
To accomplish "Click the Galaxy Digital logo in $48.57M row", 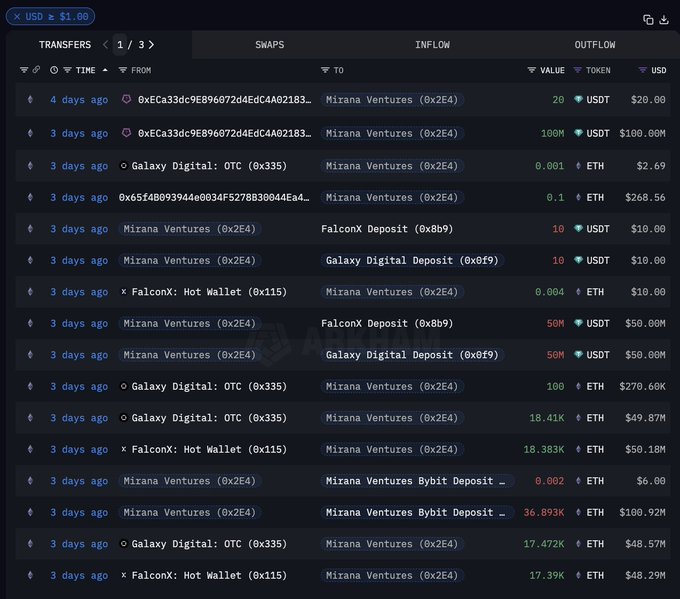I will [124, 543].
